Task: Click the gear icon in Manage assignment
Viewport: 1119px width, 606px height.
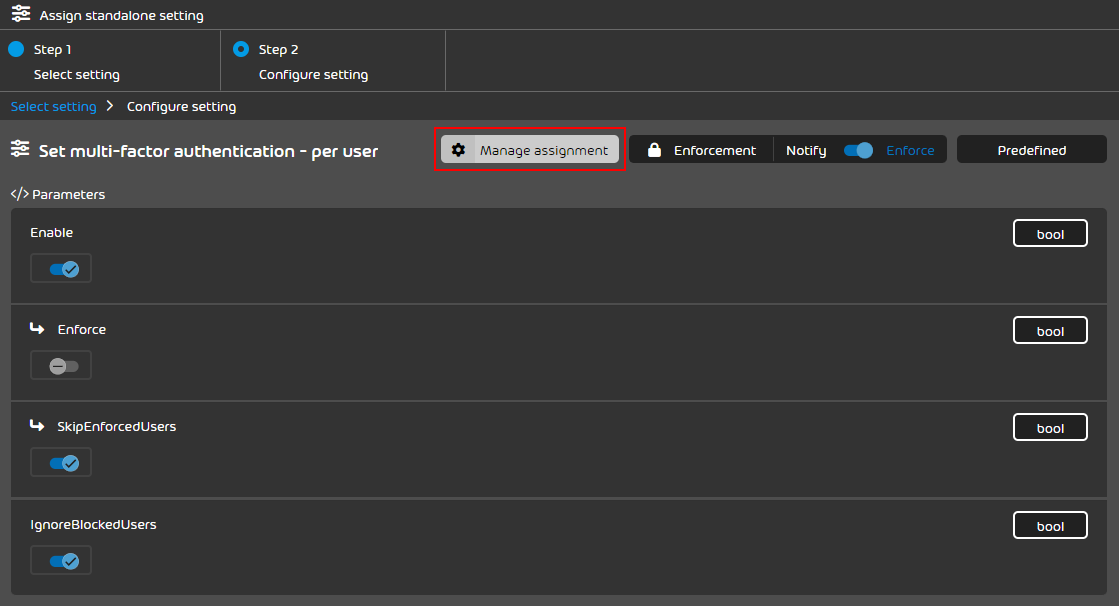Action: pos(458,150)
